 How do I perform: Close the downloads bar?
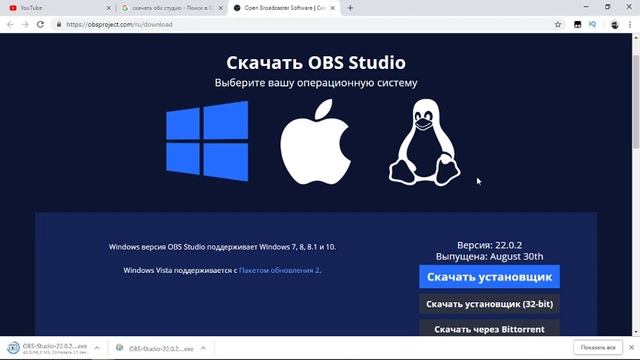tap(631, 347)
